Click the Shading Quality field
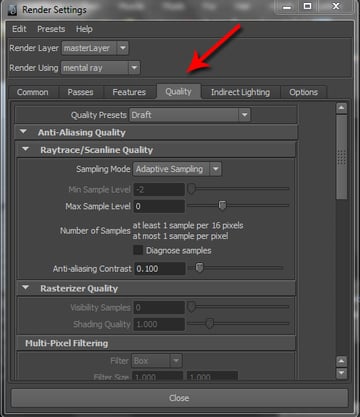The image size is (360, 417). [159, 324]
